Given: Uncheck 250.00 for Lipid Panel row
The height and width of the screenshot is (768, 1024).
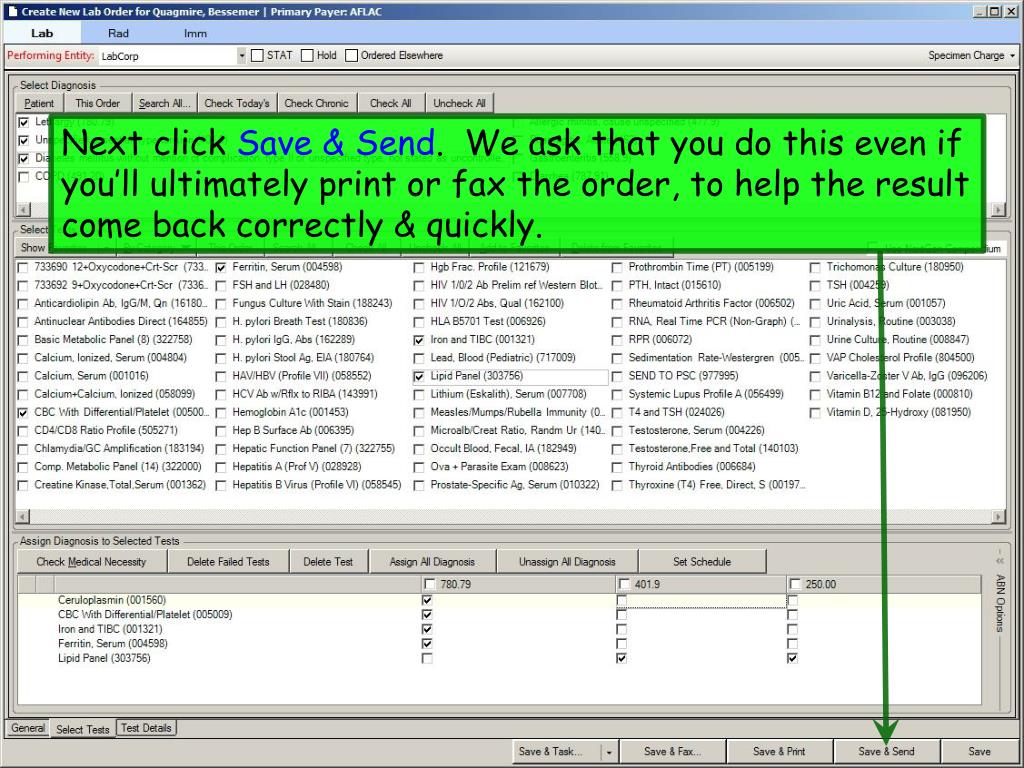Looking at the screenshot, I should (792, 658).
